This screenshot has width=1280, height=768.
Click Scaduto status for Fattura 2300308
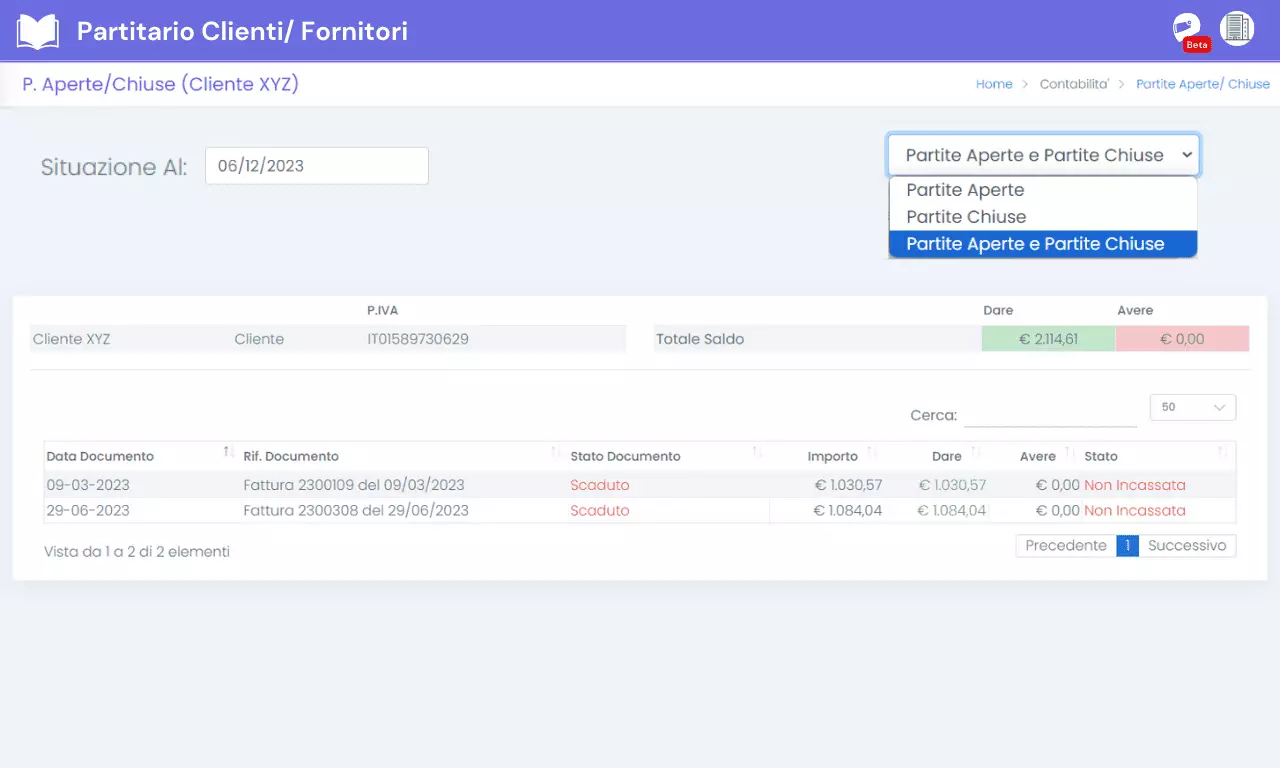600,510
